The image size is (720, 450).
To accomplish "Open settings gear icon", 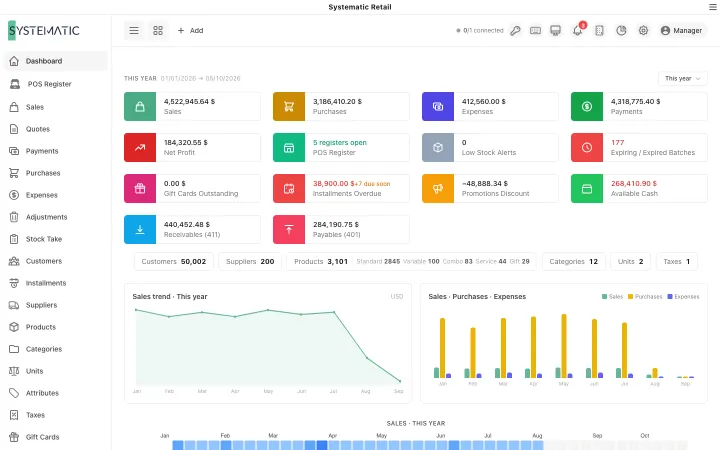I will [643, 30].
